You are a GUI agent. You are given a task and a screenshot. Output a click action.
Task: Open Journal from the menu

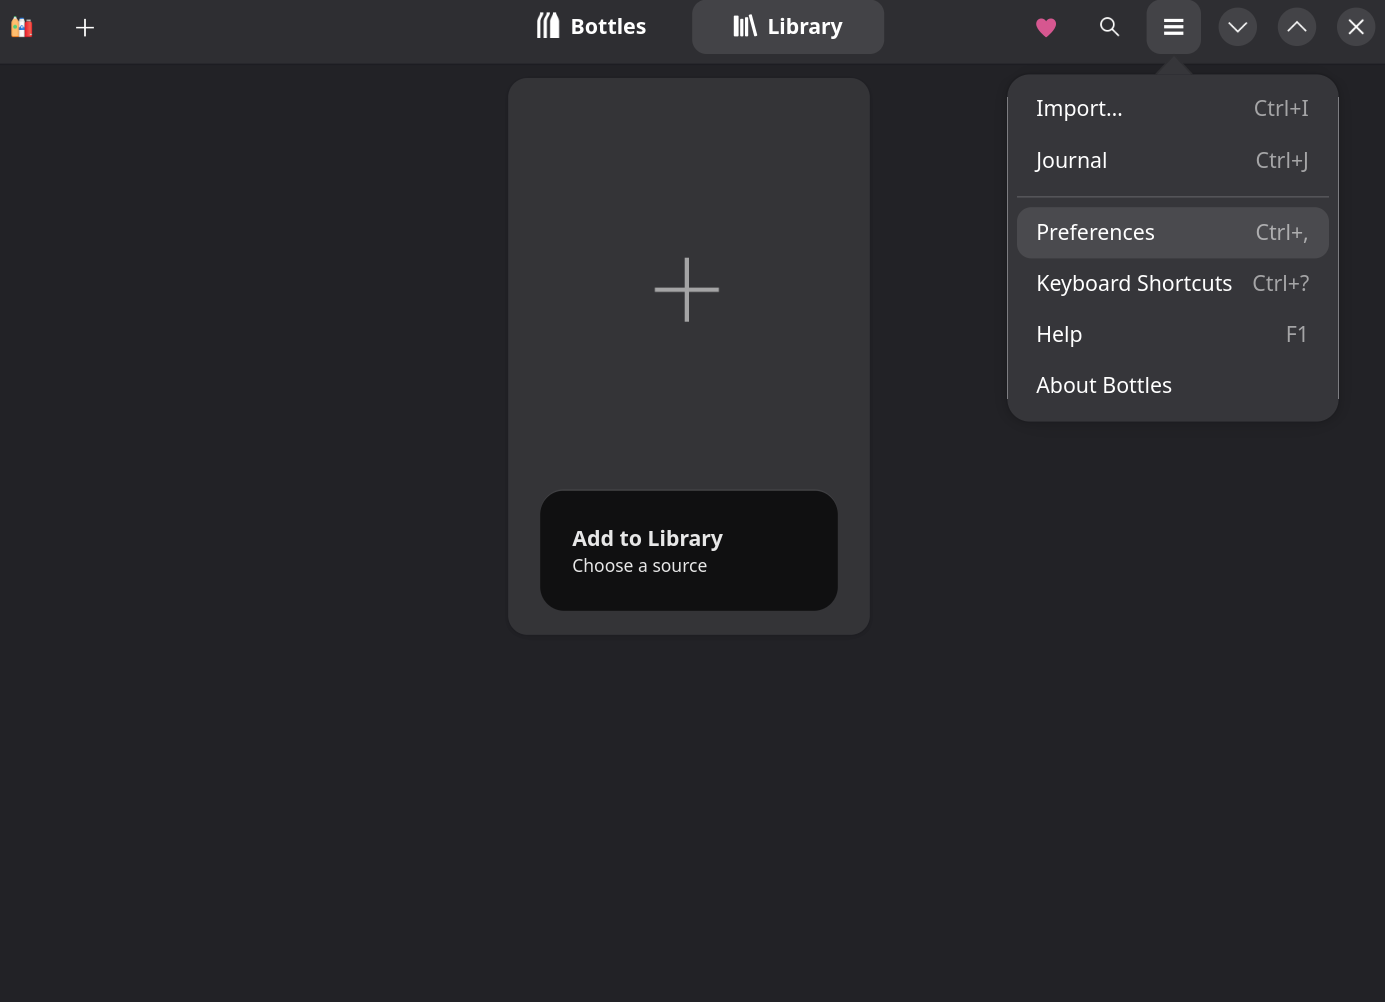(1173, 160)
